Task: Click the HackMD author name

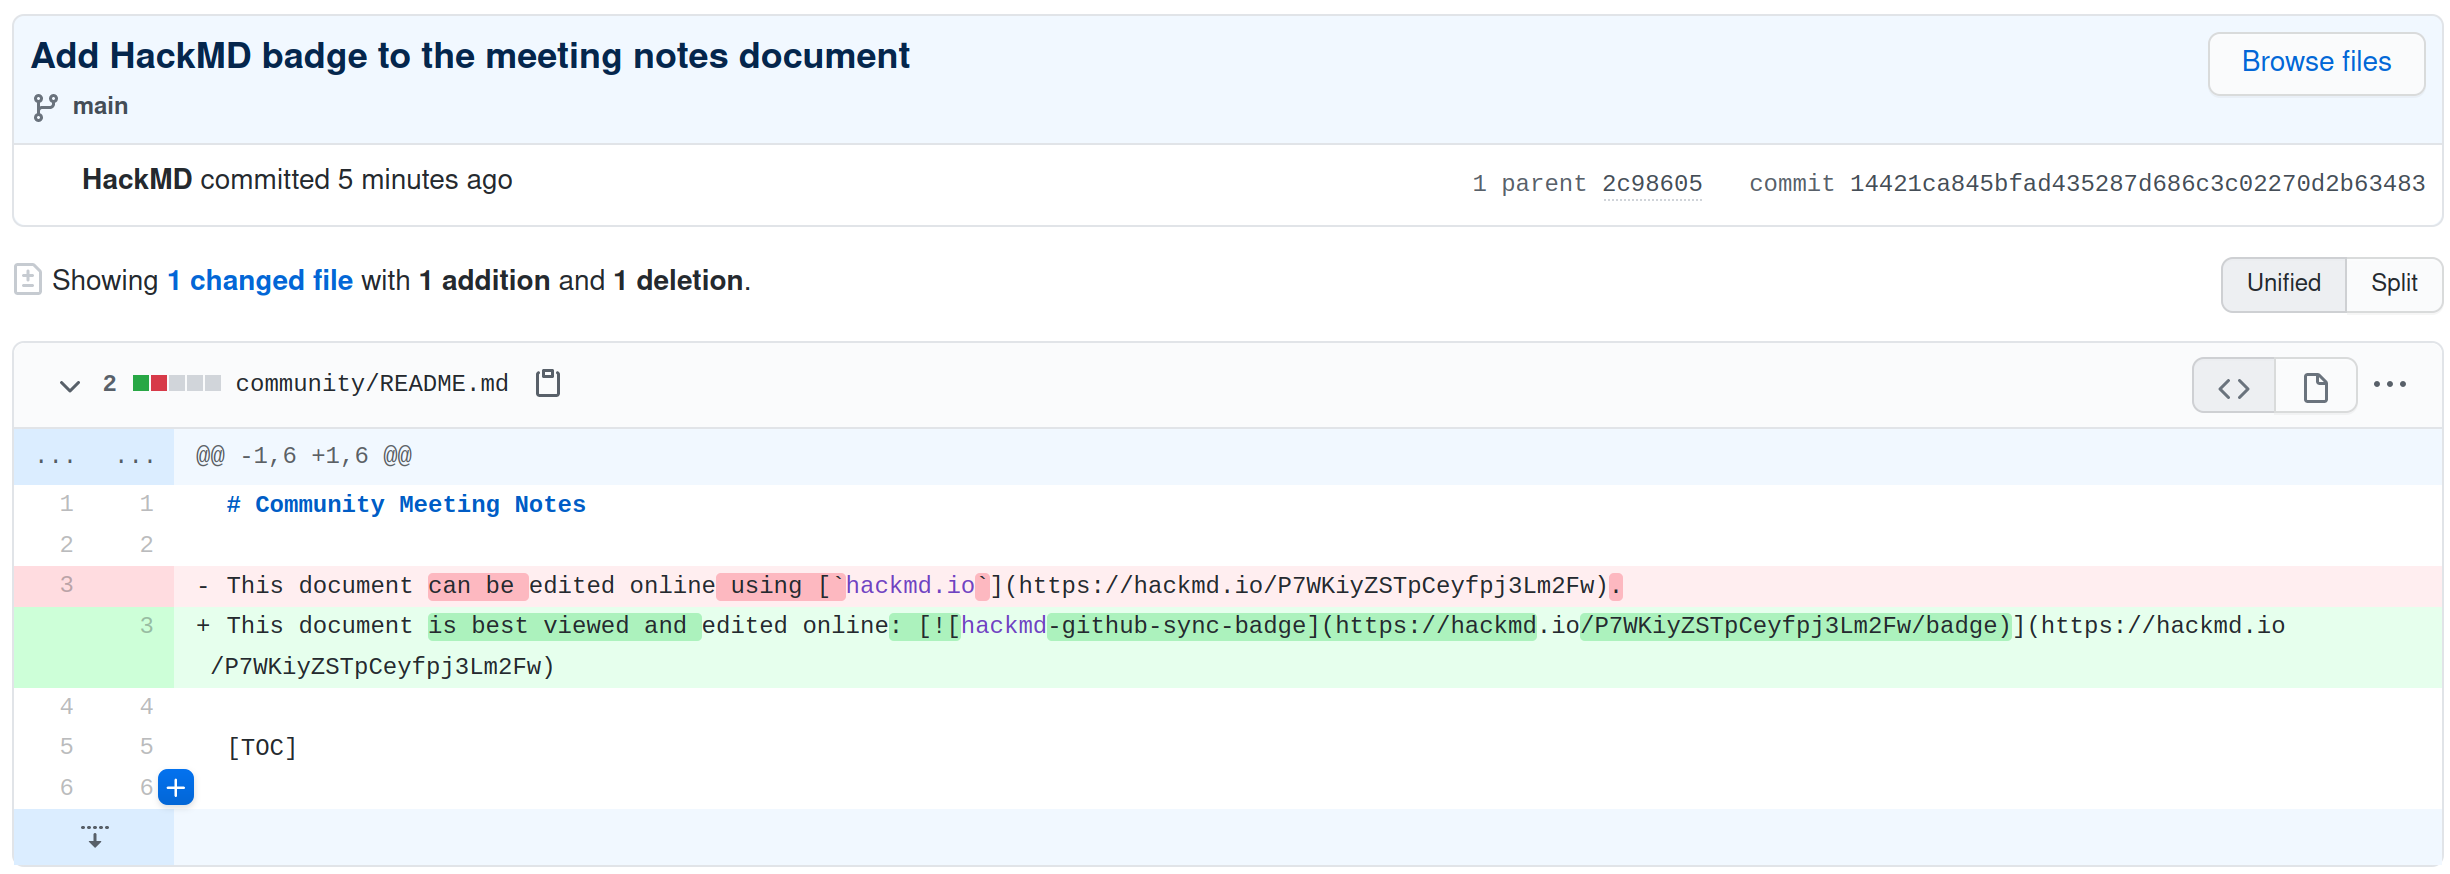Action: pos(137,180)
